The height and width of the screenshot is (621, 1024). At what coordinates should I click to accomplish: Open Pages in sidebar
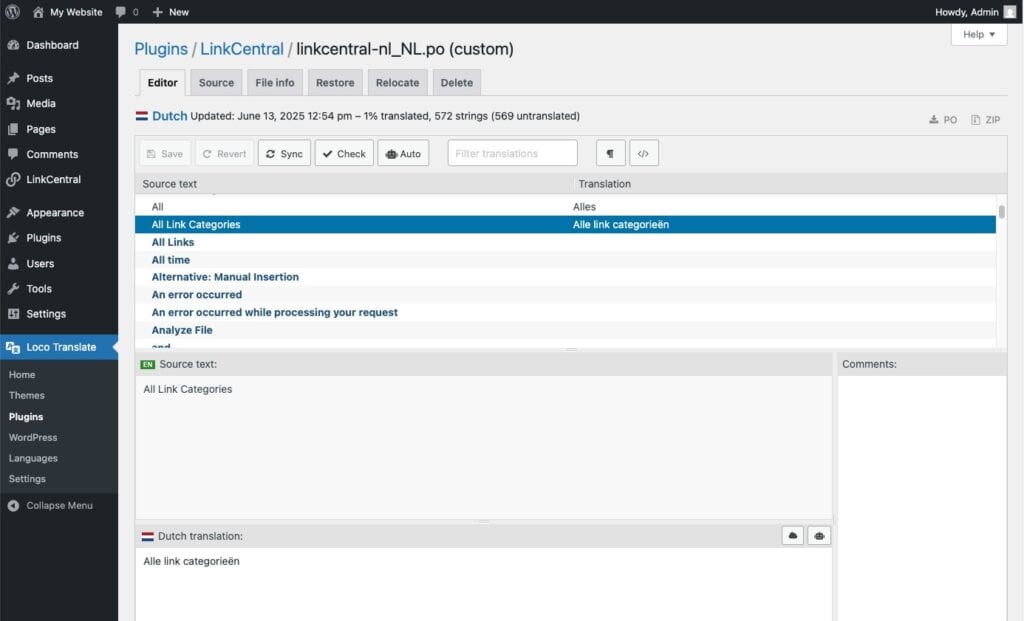(59, 129)
